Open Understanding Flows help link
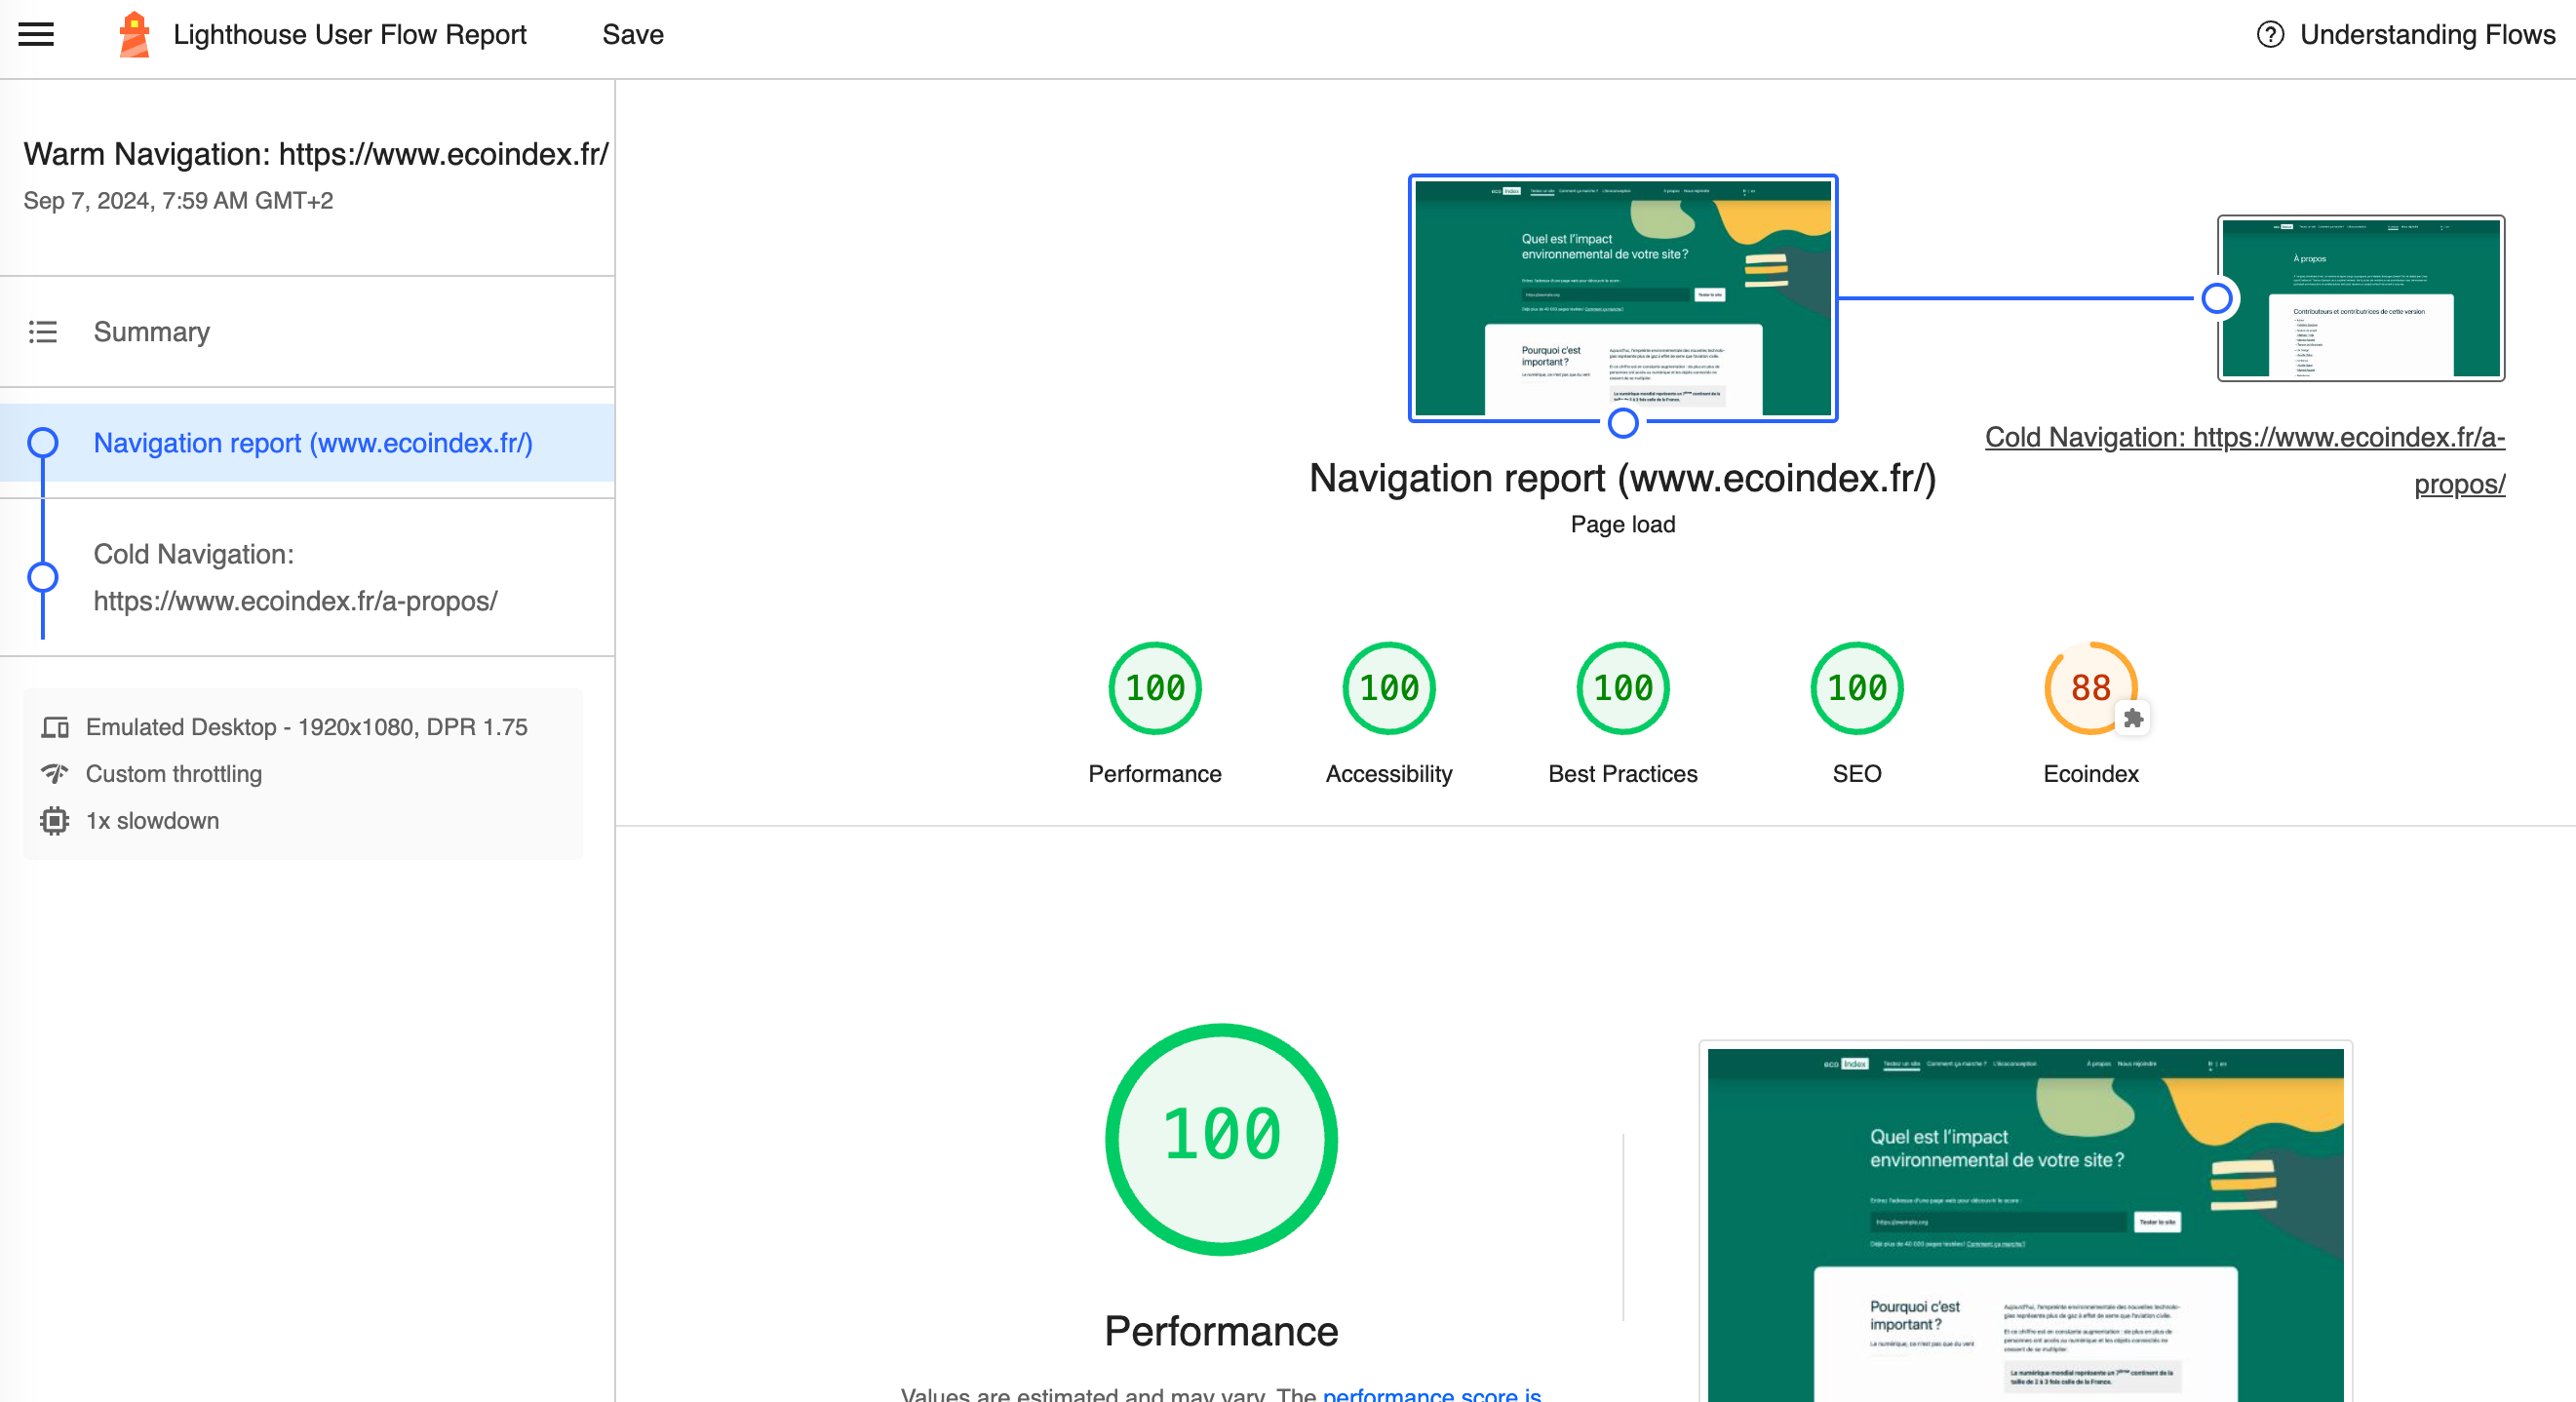Viewport: 2576px width, 1402px height. click(x=2405, y=35)
